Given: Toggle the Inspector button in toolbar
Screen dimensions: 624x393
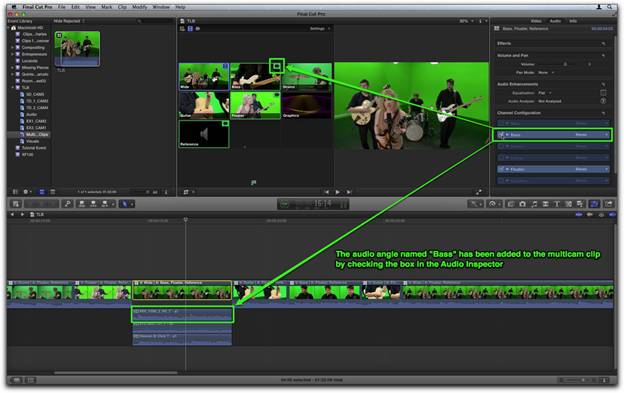Looking at the screenshot, I should pos(594,204).
